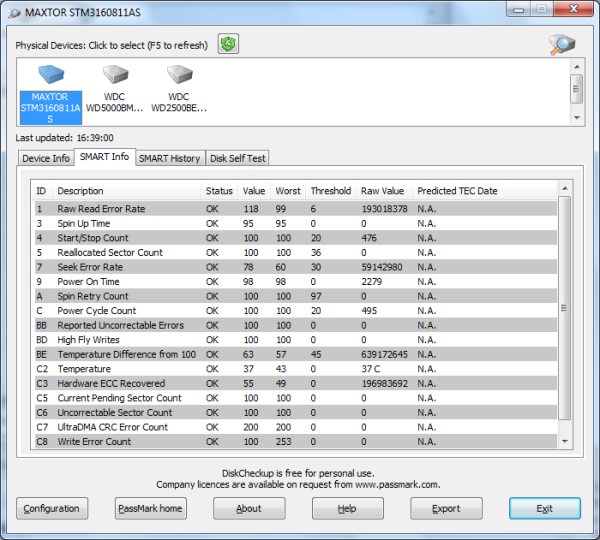Select the Reallocated Sector Count row
600x540 pixels.
click(x=295, y=252)
